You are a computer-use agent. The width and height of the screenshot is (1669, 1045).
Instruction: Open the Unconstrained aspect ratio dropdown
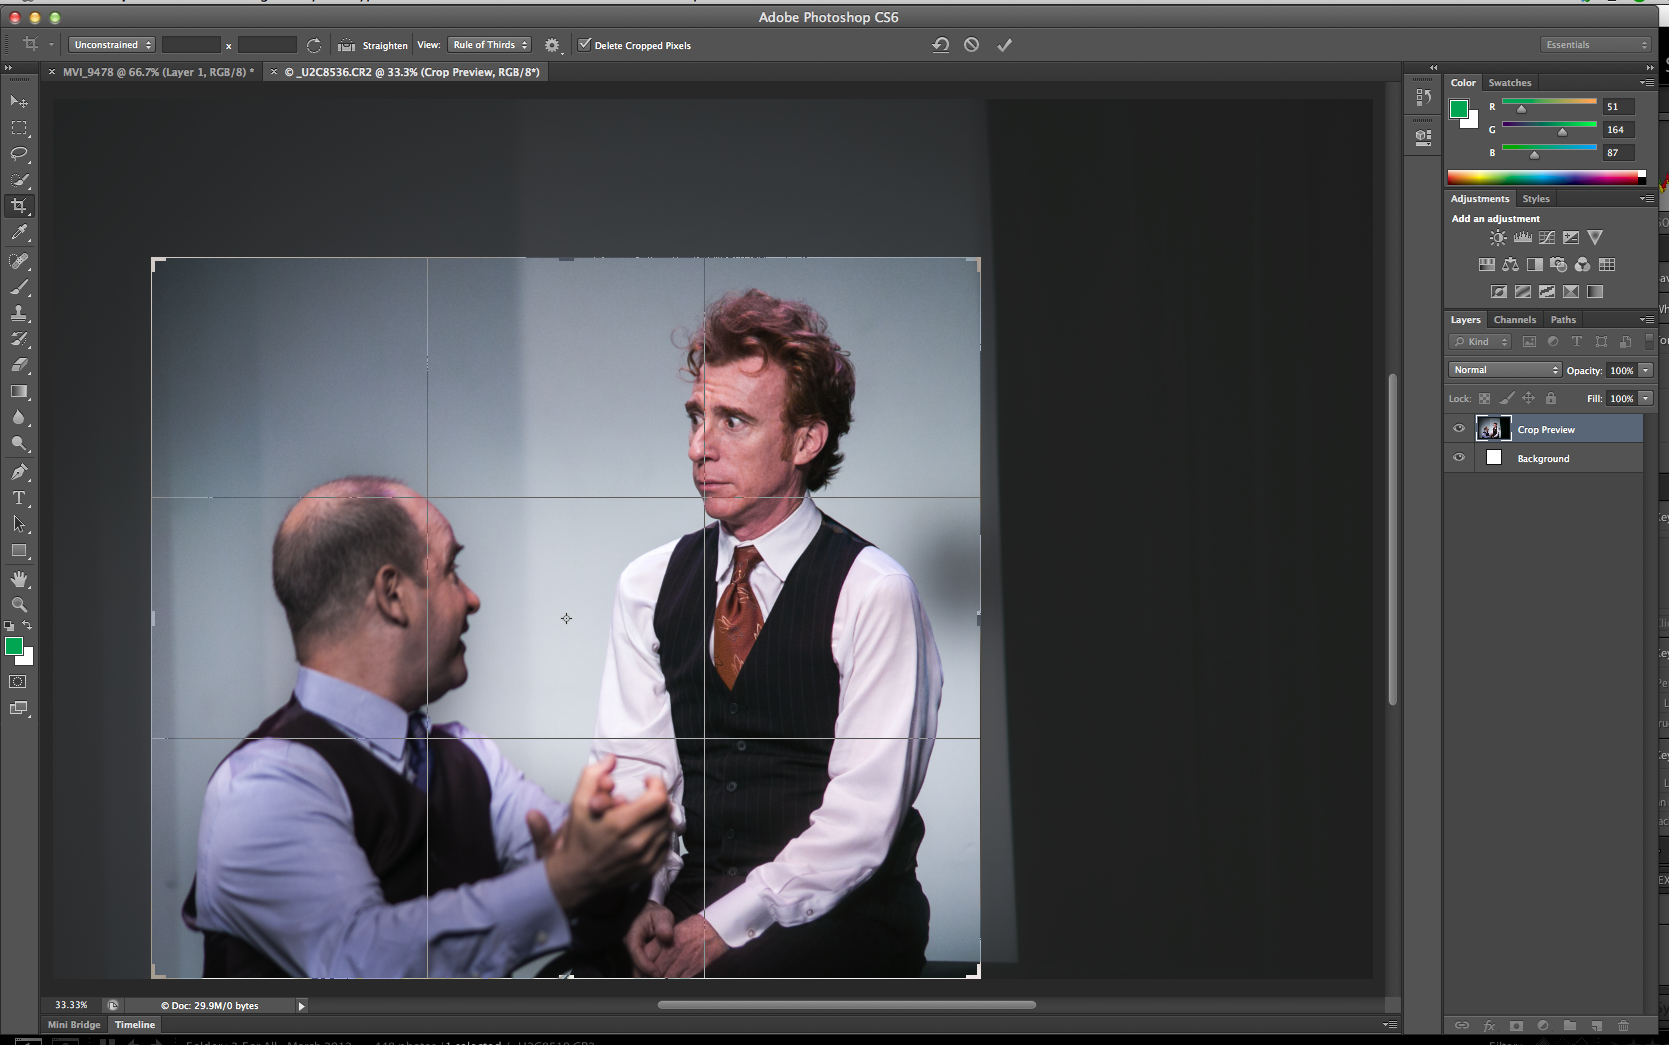112,45
